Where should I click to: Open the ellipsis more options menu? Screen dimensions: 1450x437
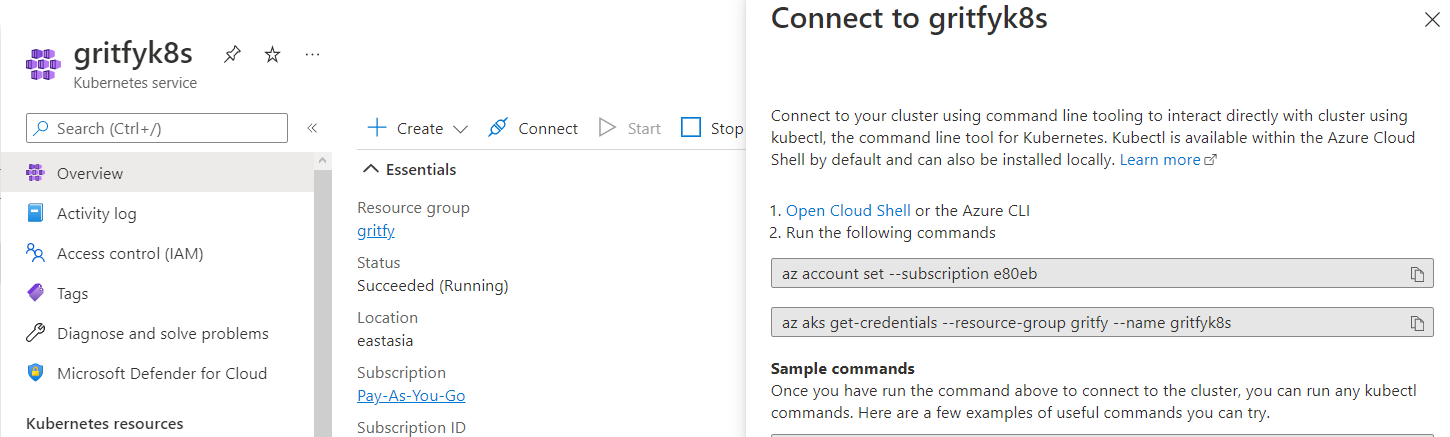(312, 54)
